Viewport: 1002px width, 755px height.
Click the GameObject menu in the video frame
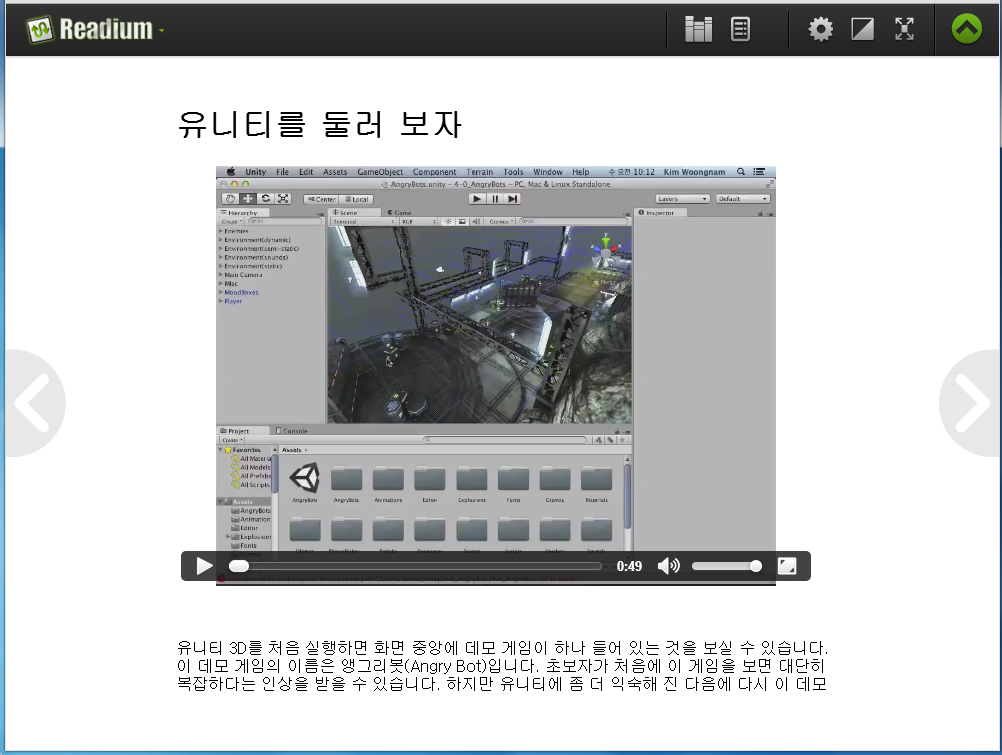click(x=380, y=172)
